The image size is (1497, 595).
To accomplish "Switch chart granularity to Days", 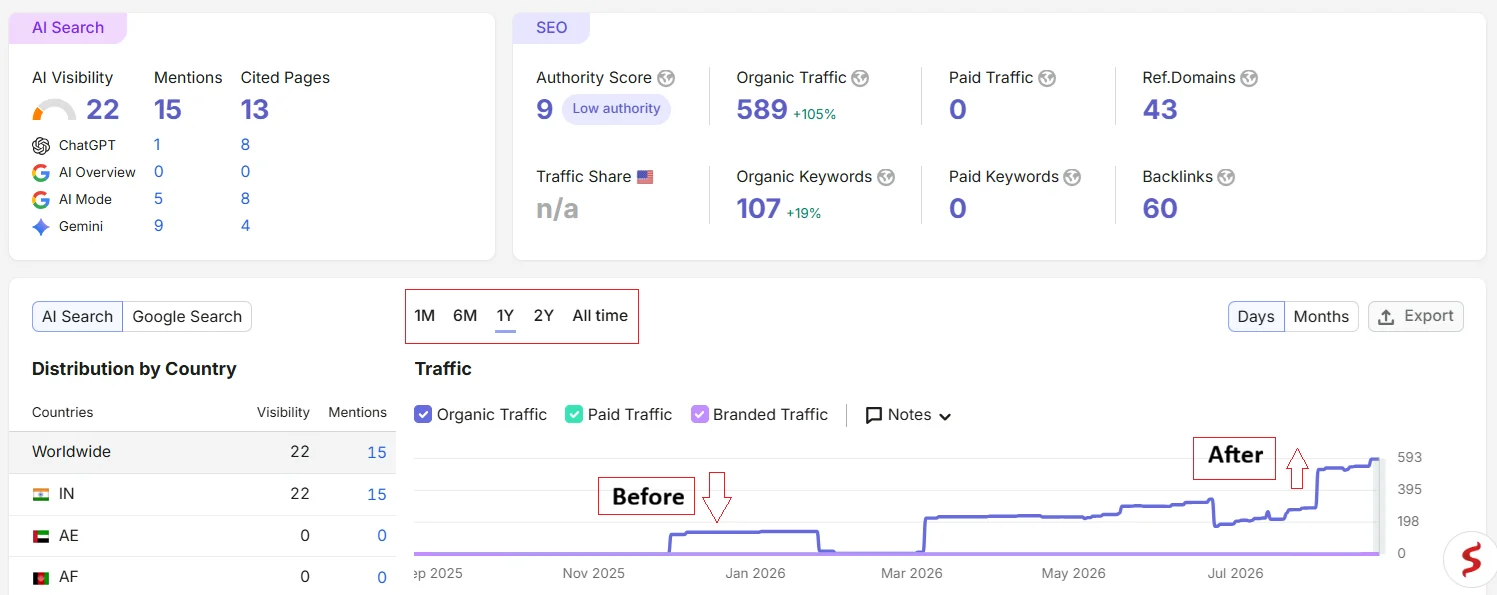I will [x=1256, y=316].
